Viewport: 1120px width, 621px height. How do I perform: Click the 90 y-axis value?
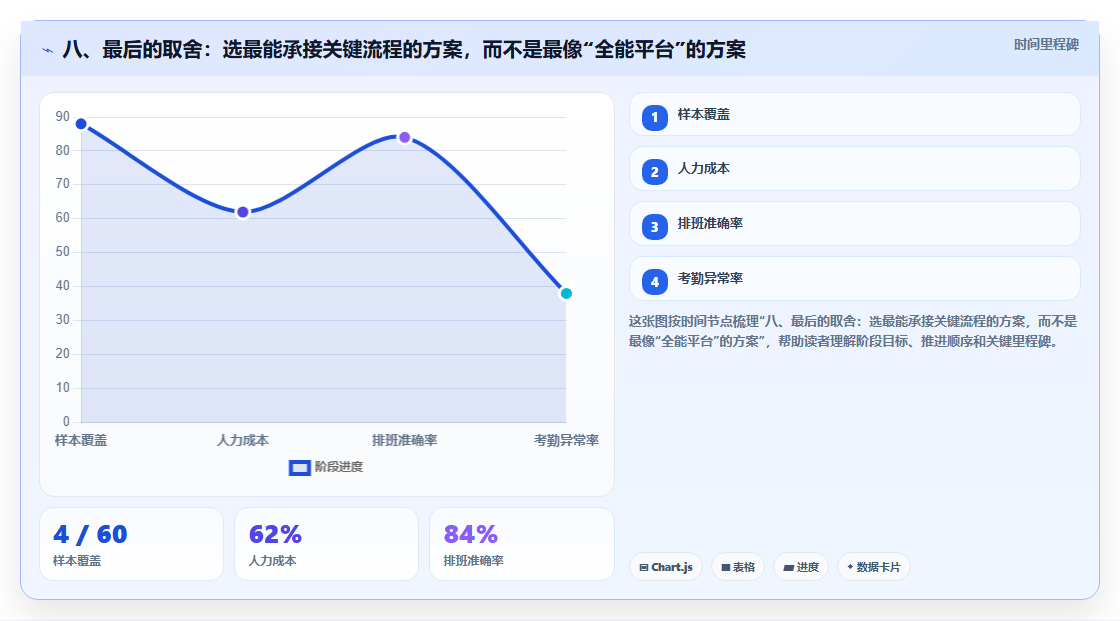coord(62,116)
